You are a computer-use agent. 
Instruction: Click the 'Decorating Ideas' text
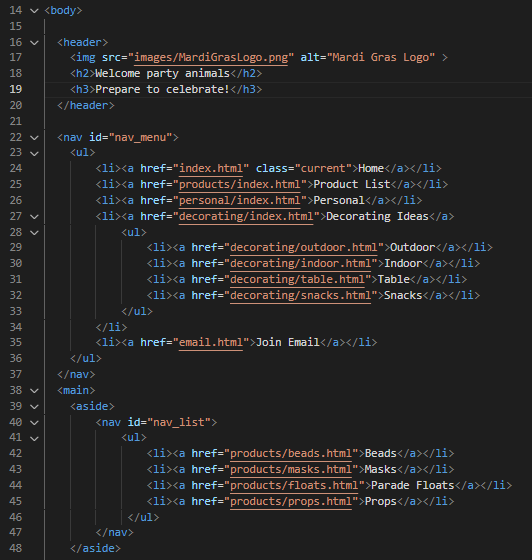tap(377, 216)
